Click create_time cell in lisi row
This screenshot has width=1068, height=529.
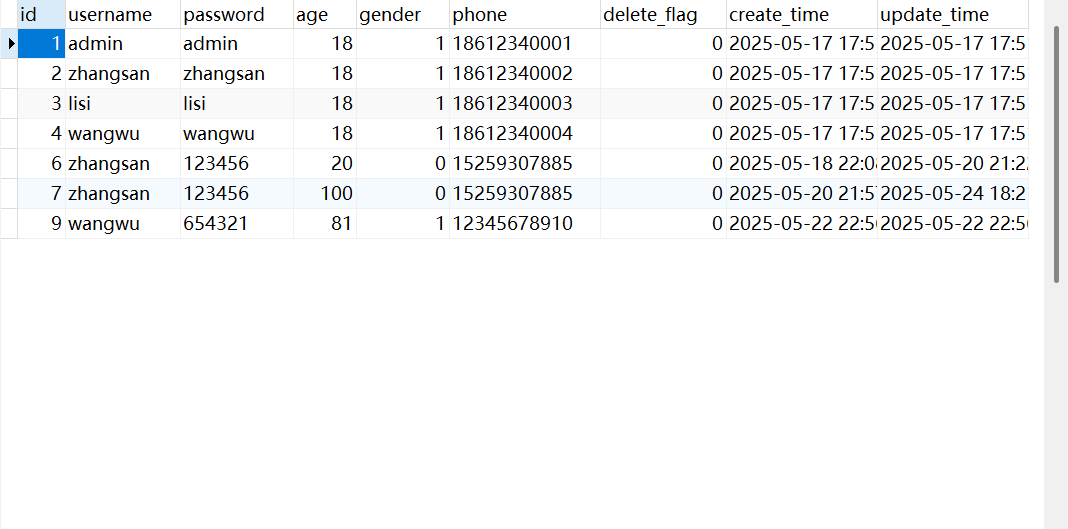click(802, 103)
